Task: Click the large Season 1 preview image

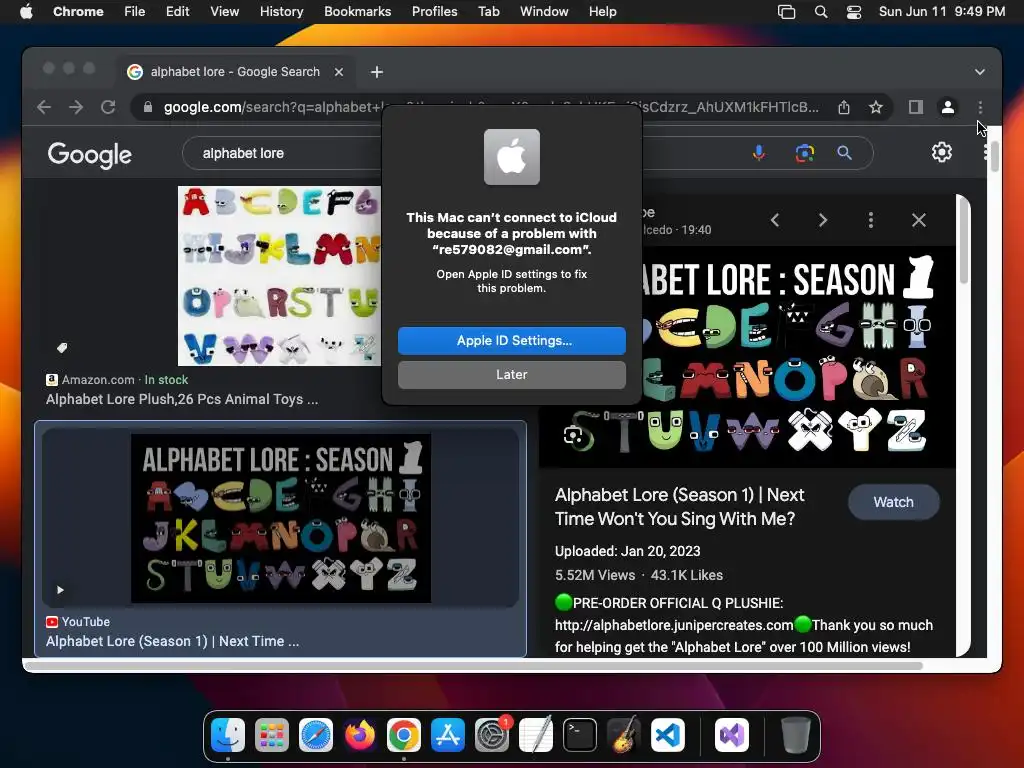Action: [x=746, y=357]
